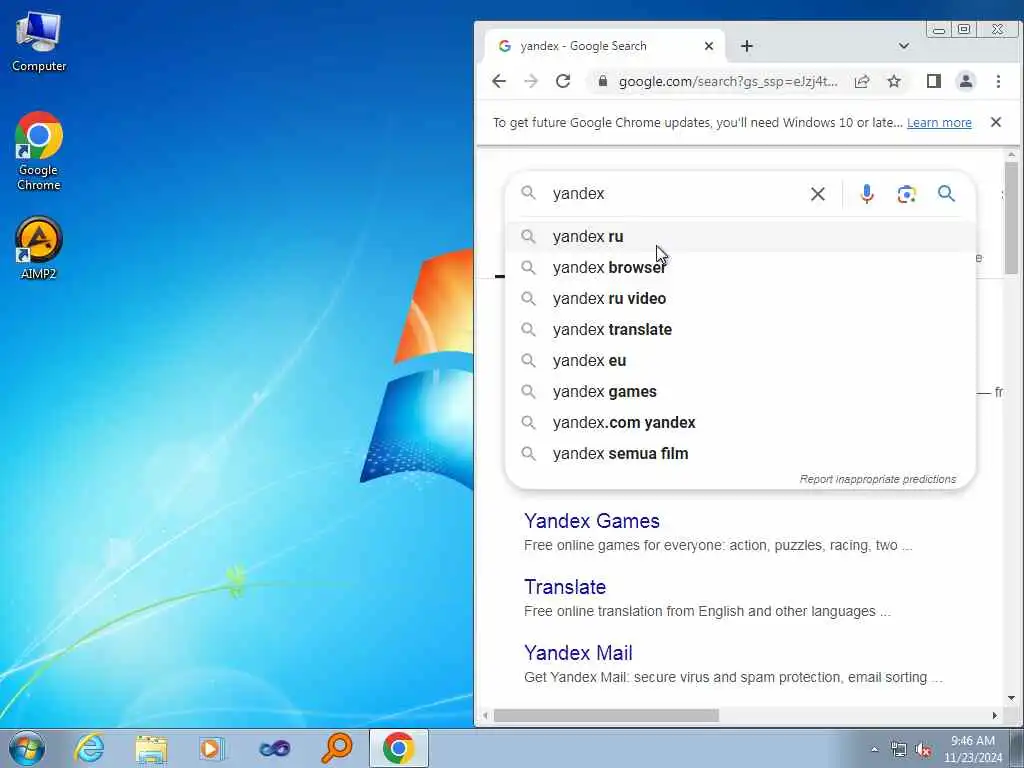Screen dimensions: 1024x768
Task: Open the Computer desktop icon
Action: (x=39, y=42)
